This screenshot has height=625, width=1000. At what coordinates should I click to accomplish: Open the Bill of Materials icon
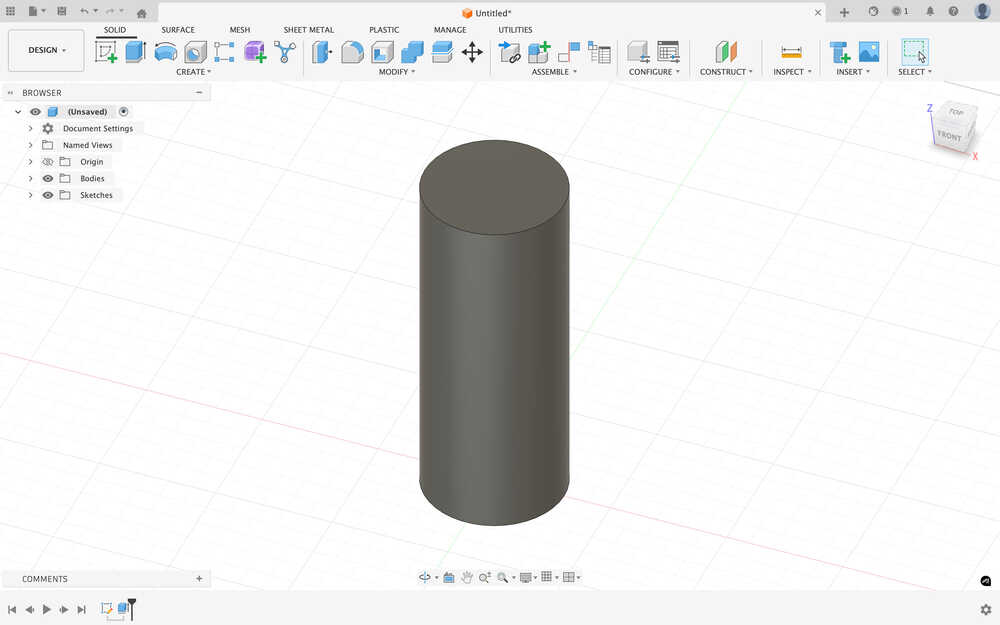pos(599,52)
